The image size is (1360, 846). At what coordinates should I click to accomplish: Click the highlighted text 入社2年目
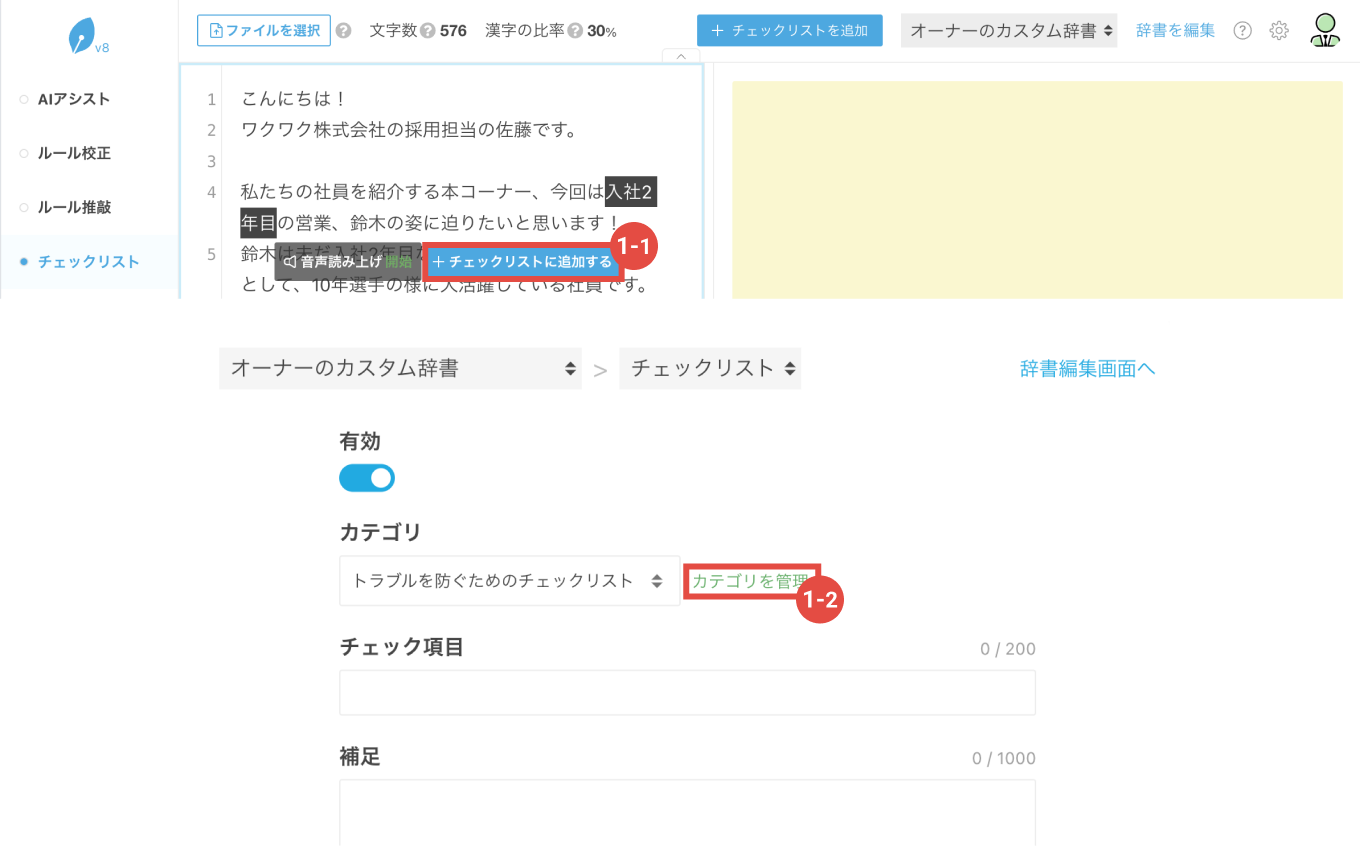(631, 192)
